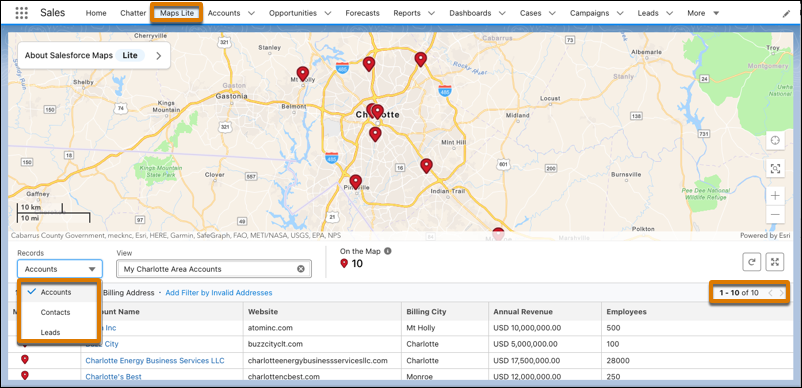802x388 pixels.
Task: Open the Chatter tab
Action: tap(133, 13)
